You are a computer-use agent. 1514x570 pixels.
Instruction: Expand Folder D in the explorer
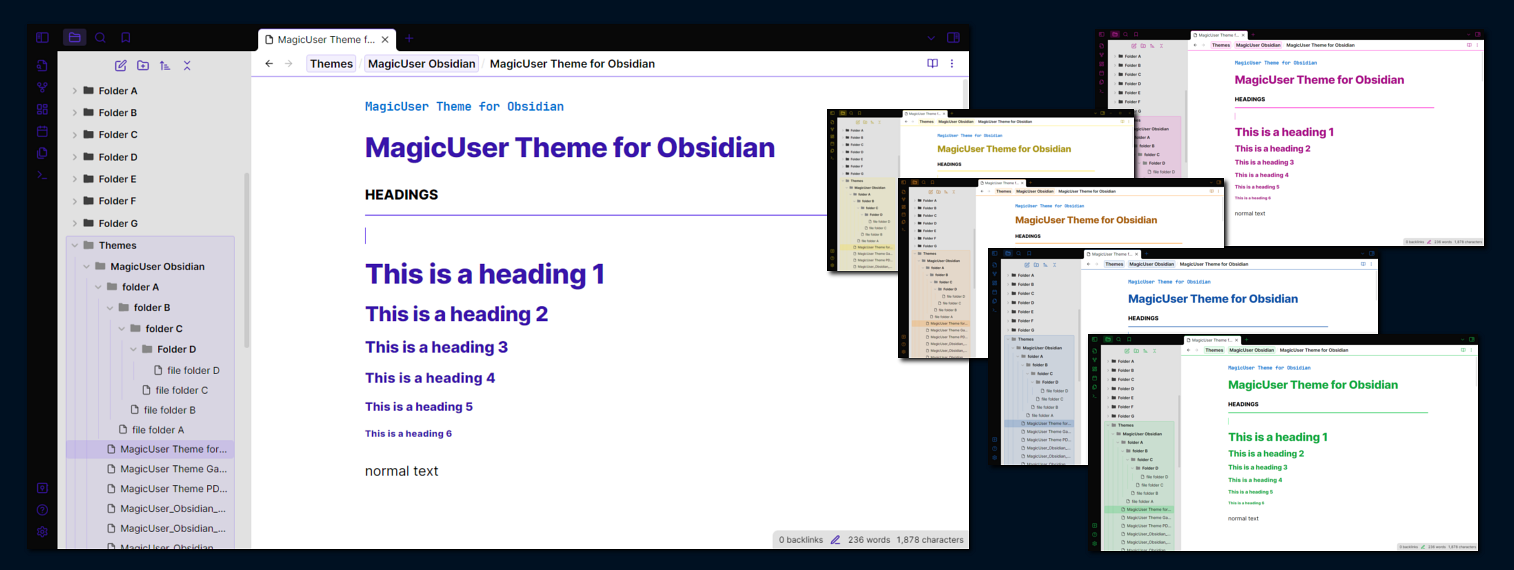coord(74,157)
